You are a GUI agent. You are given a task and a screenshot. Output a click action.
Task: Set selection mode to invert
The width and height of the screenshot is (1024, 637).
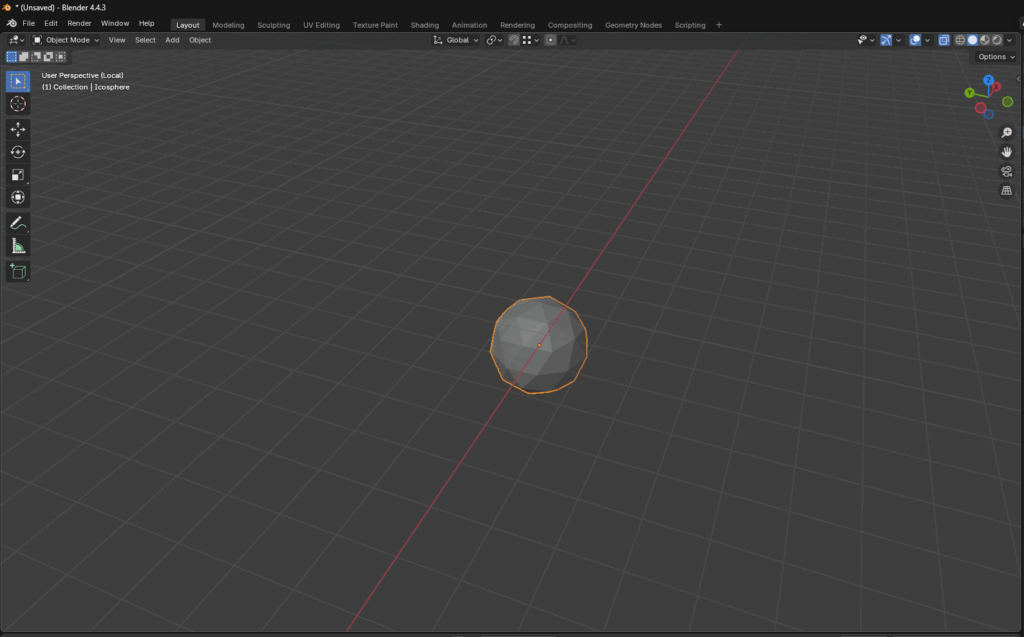48,57
